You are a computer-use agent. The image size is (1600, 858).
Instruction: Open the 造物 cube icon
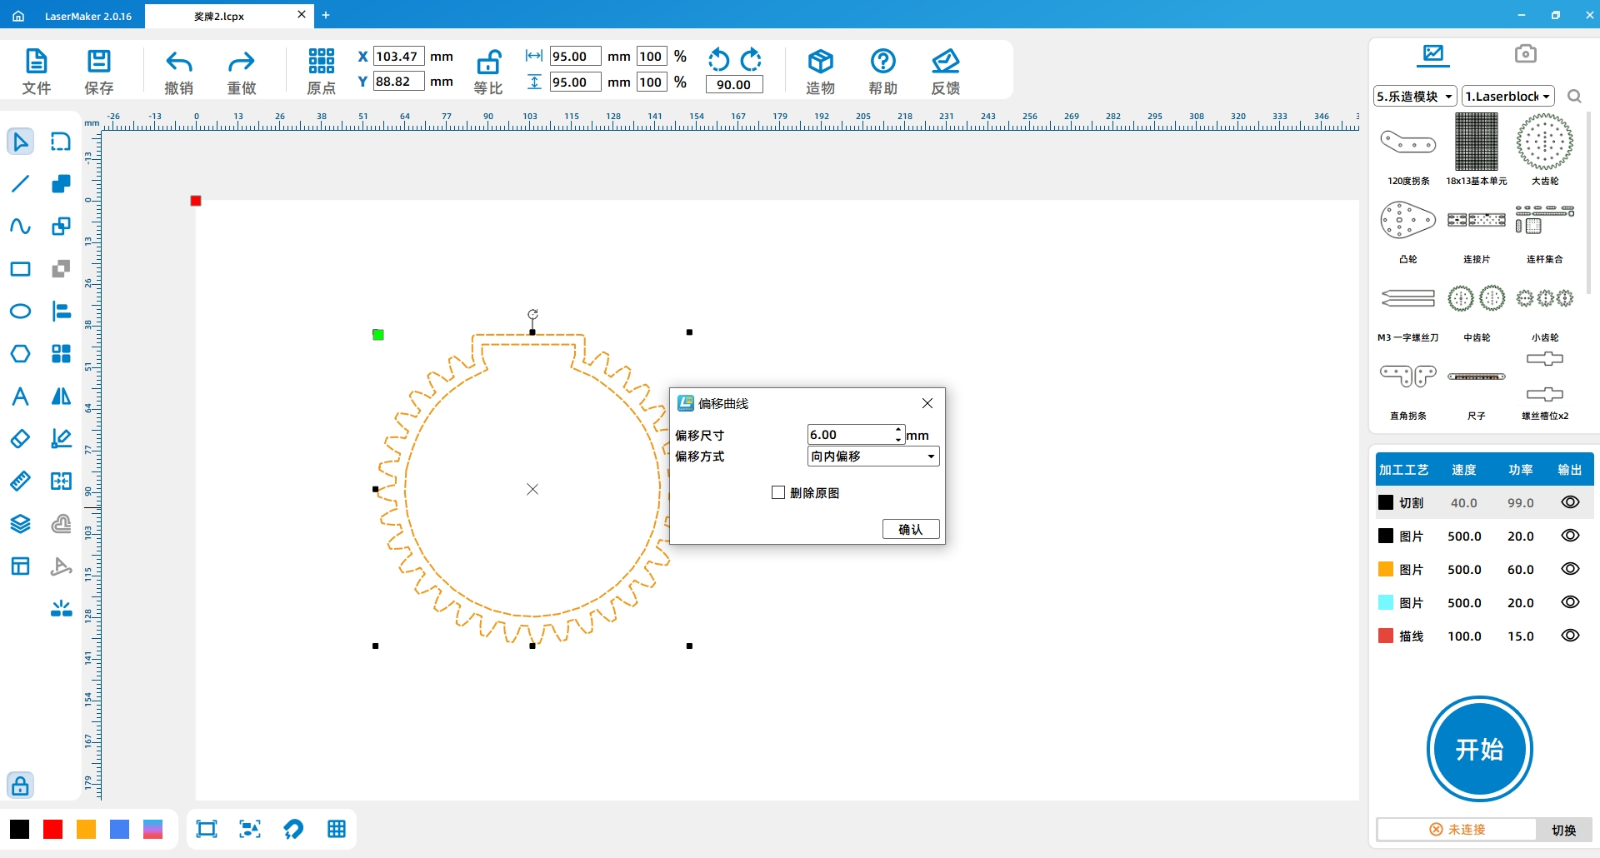coord(820,62)
